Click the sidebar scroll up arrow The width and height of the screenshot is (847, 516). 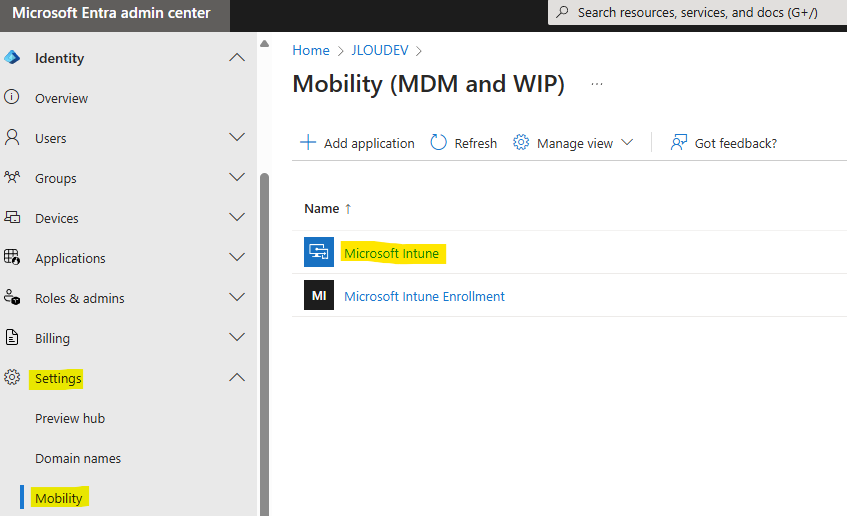click(x=264, y=44)
